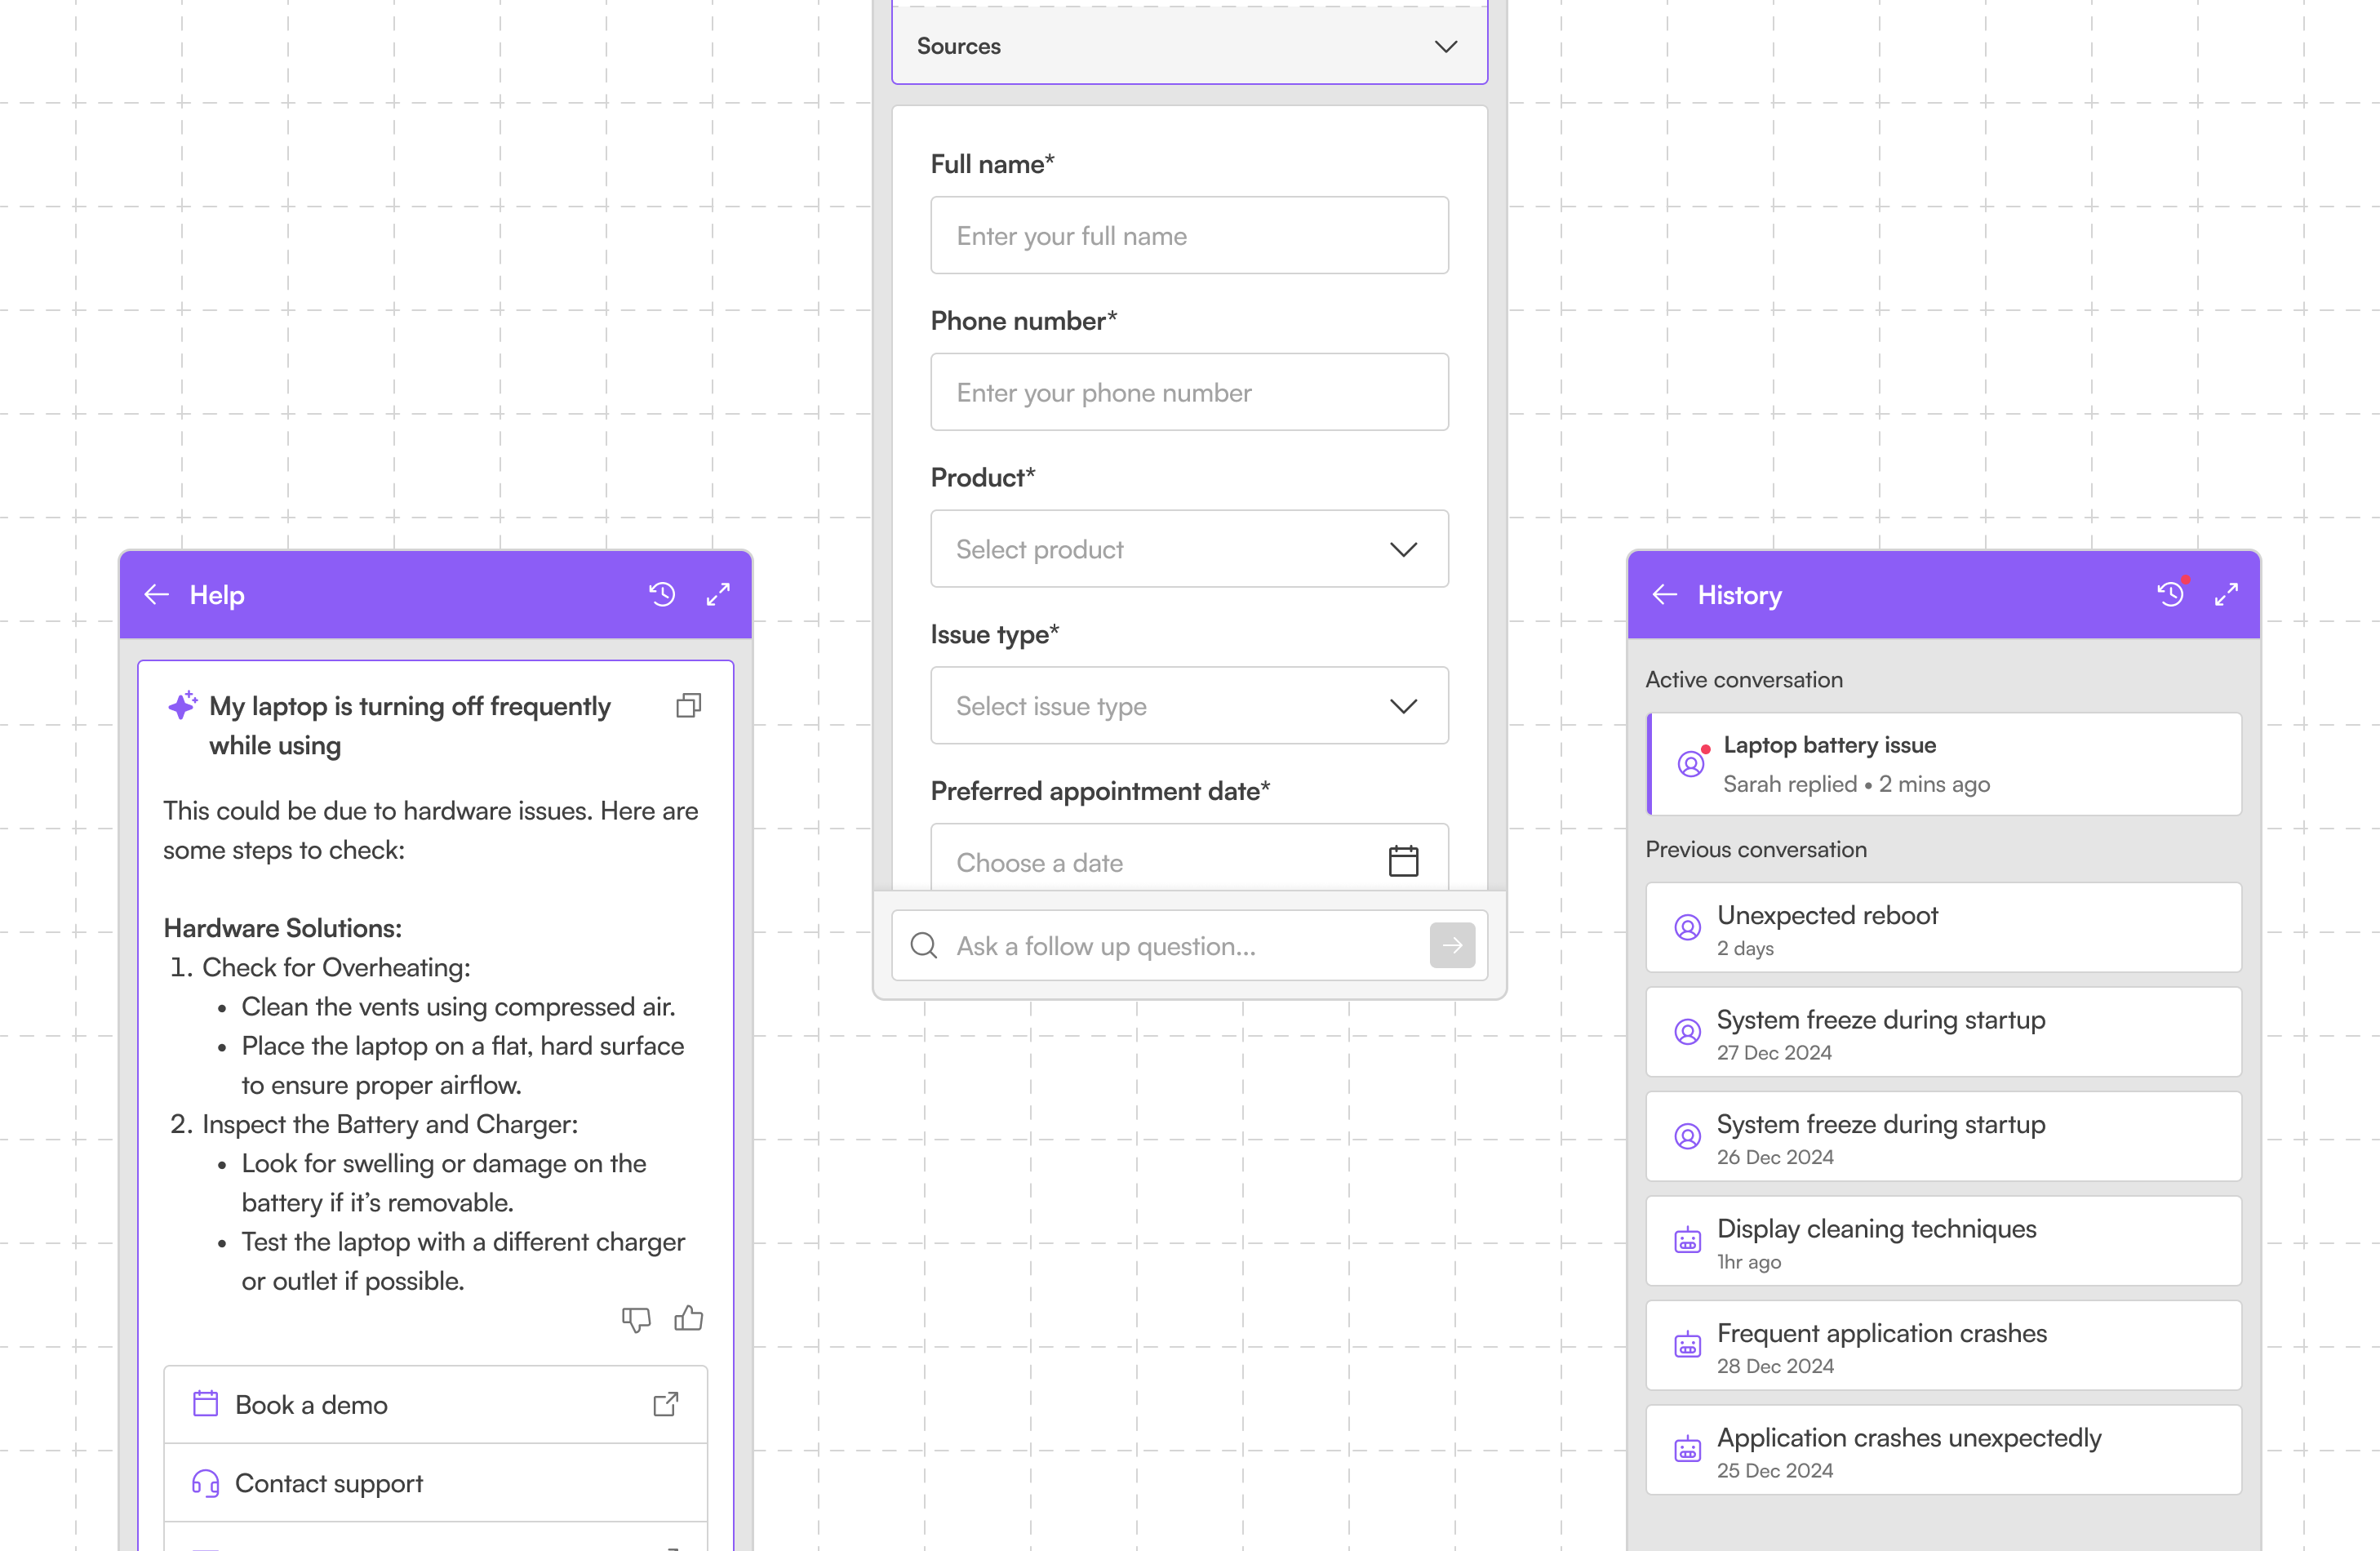Screen dimensions: 2380x1551
Task: Focus the Full name input field
Action: point(1189,236)
